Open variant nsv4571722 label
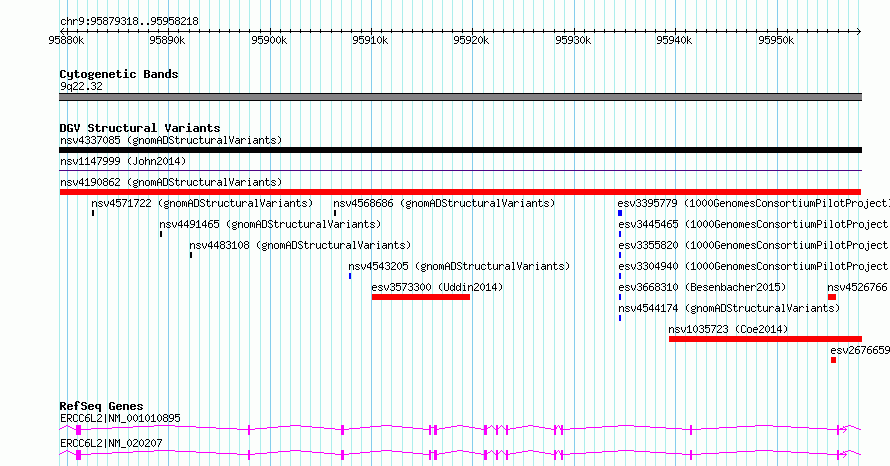Image resolution: width=890 pixels, height=466 pixels. [x=202, y=203]
